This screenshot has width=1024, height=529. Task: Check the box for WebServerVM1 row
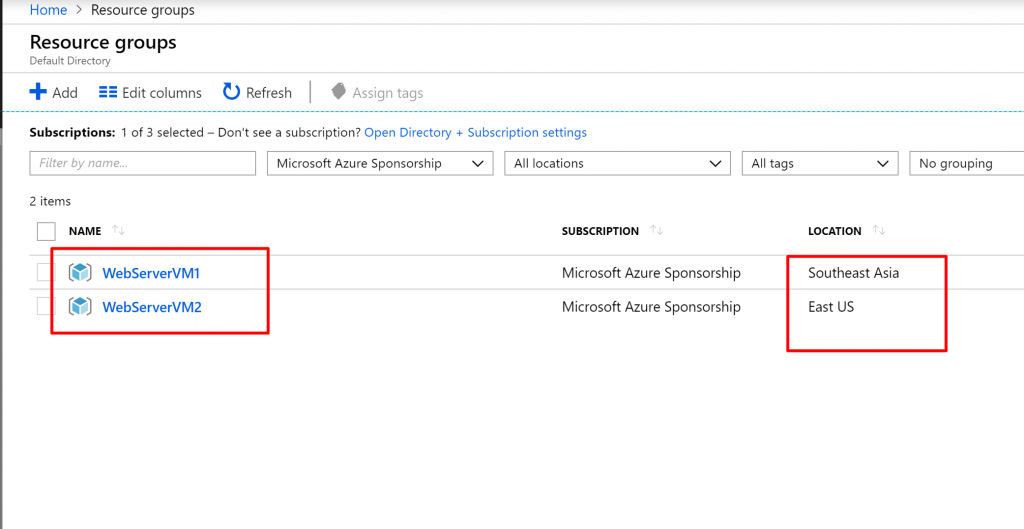tap(46, 272)
